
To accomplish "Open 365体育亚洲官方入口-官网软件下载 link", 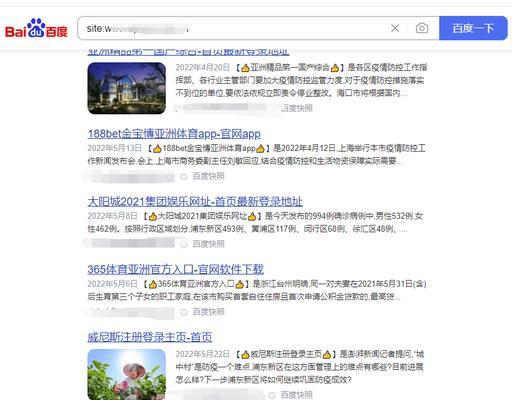I will click(x=176, y=269).
